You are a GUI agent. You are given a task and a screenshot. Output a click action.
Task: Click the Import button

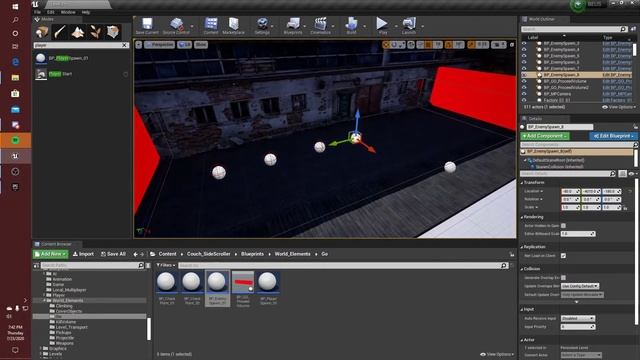pyautogui.click(x=83, y=254)
